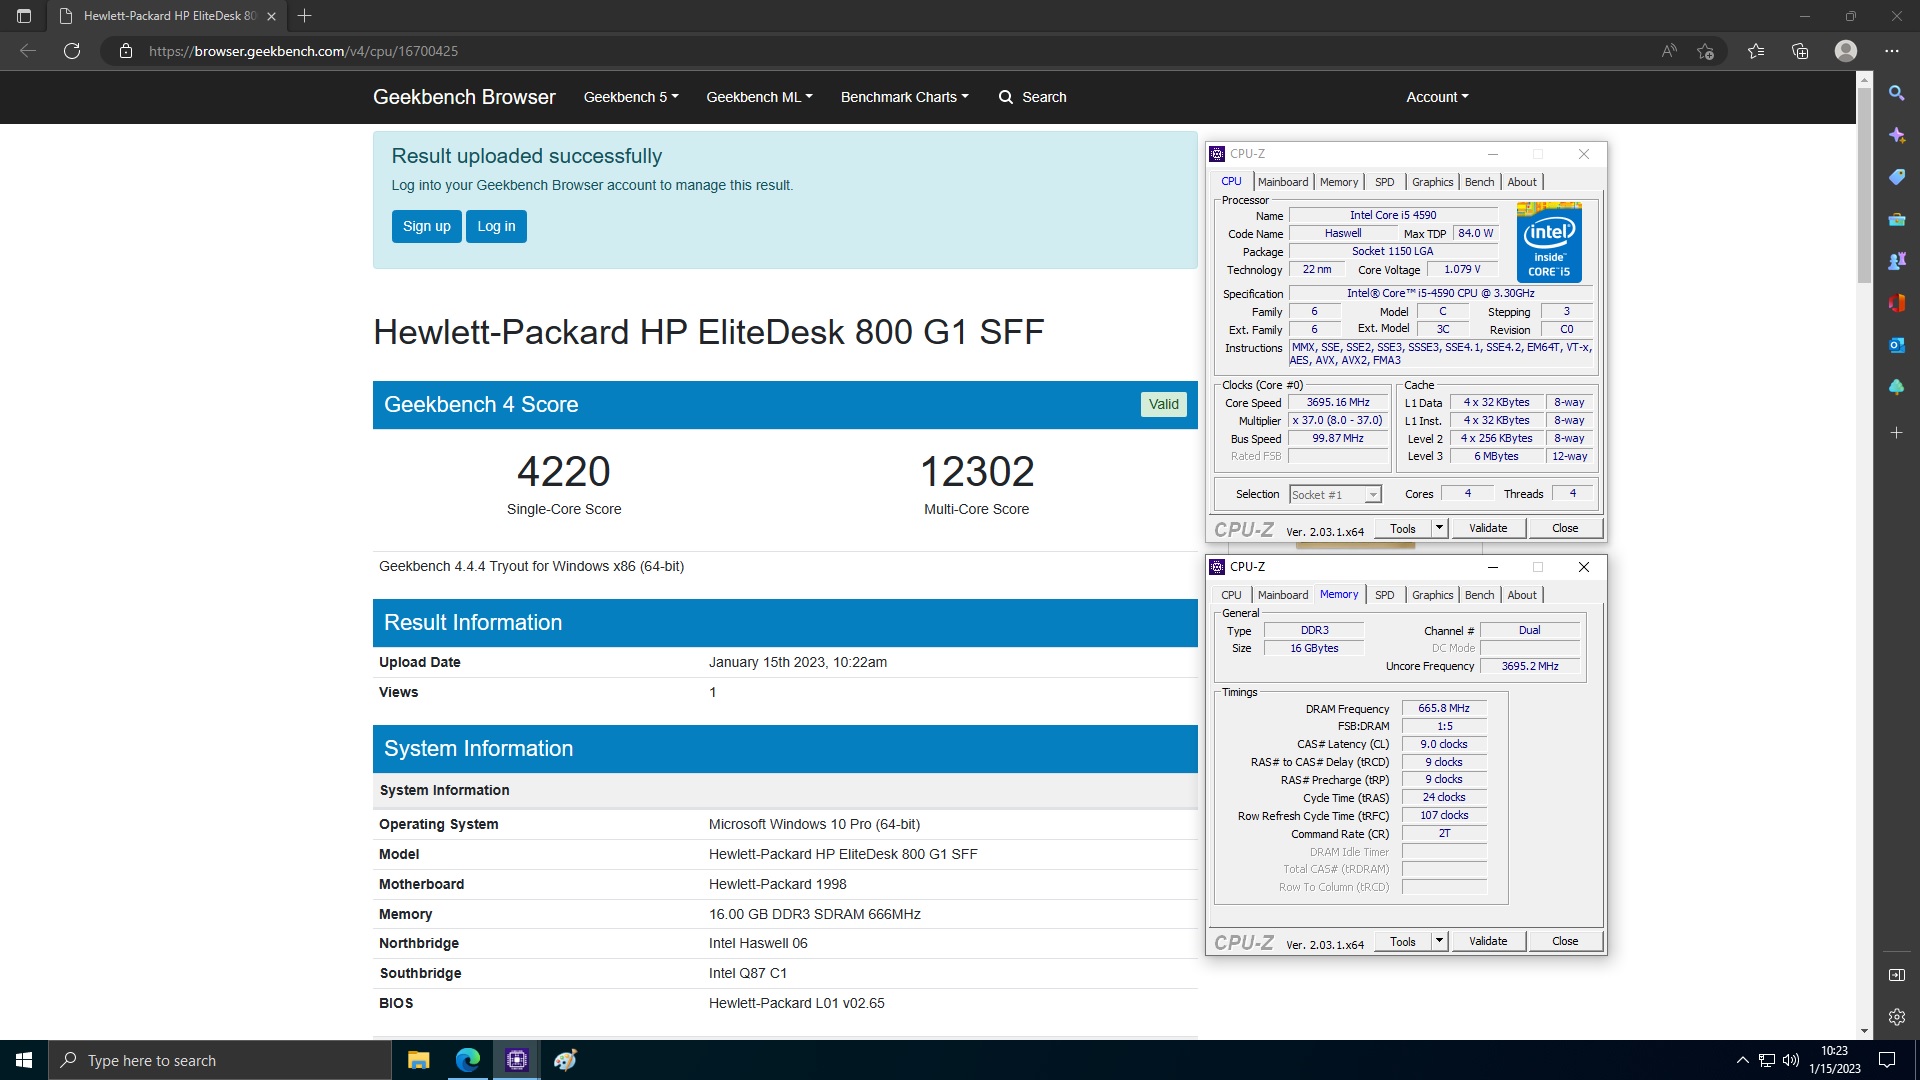The image size is (1920, 1080).
Task: Open the browser profile avatar
Action: click(x=1846, y=51)
